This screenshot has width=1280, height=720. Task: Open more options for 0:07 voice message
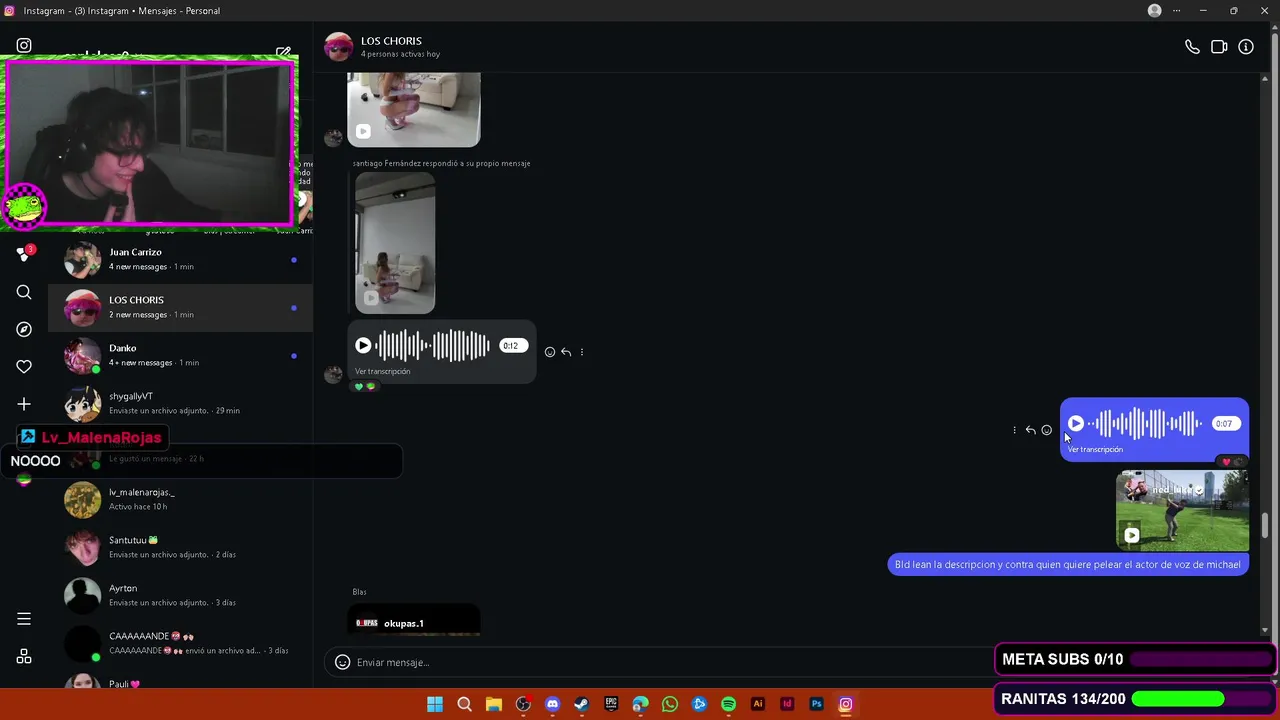[1014, 430]
